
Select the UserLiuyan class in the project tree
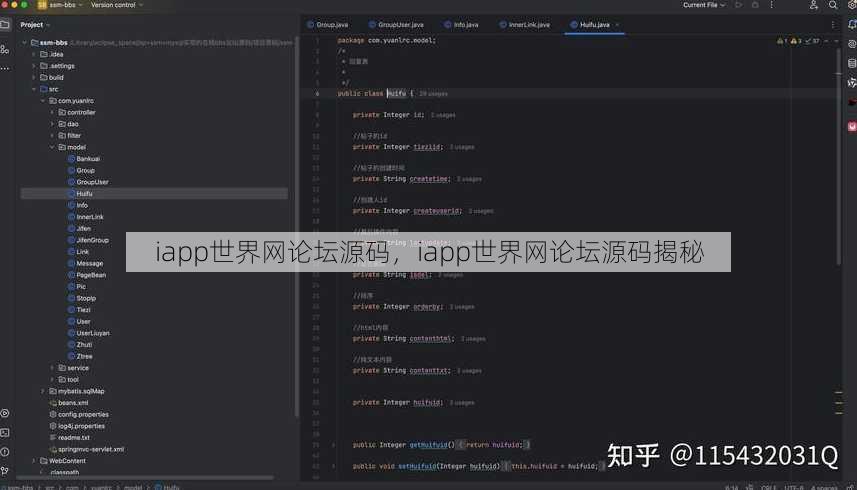click(x=93, y=333)
